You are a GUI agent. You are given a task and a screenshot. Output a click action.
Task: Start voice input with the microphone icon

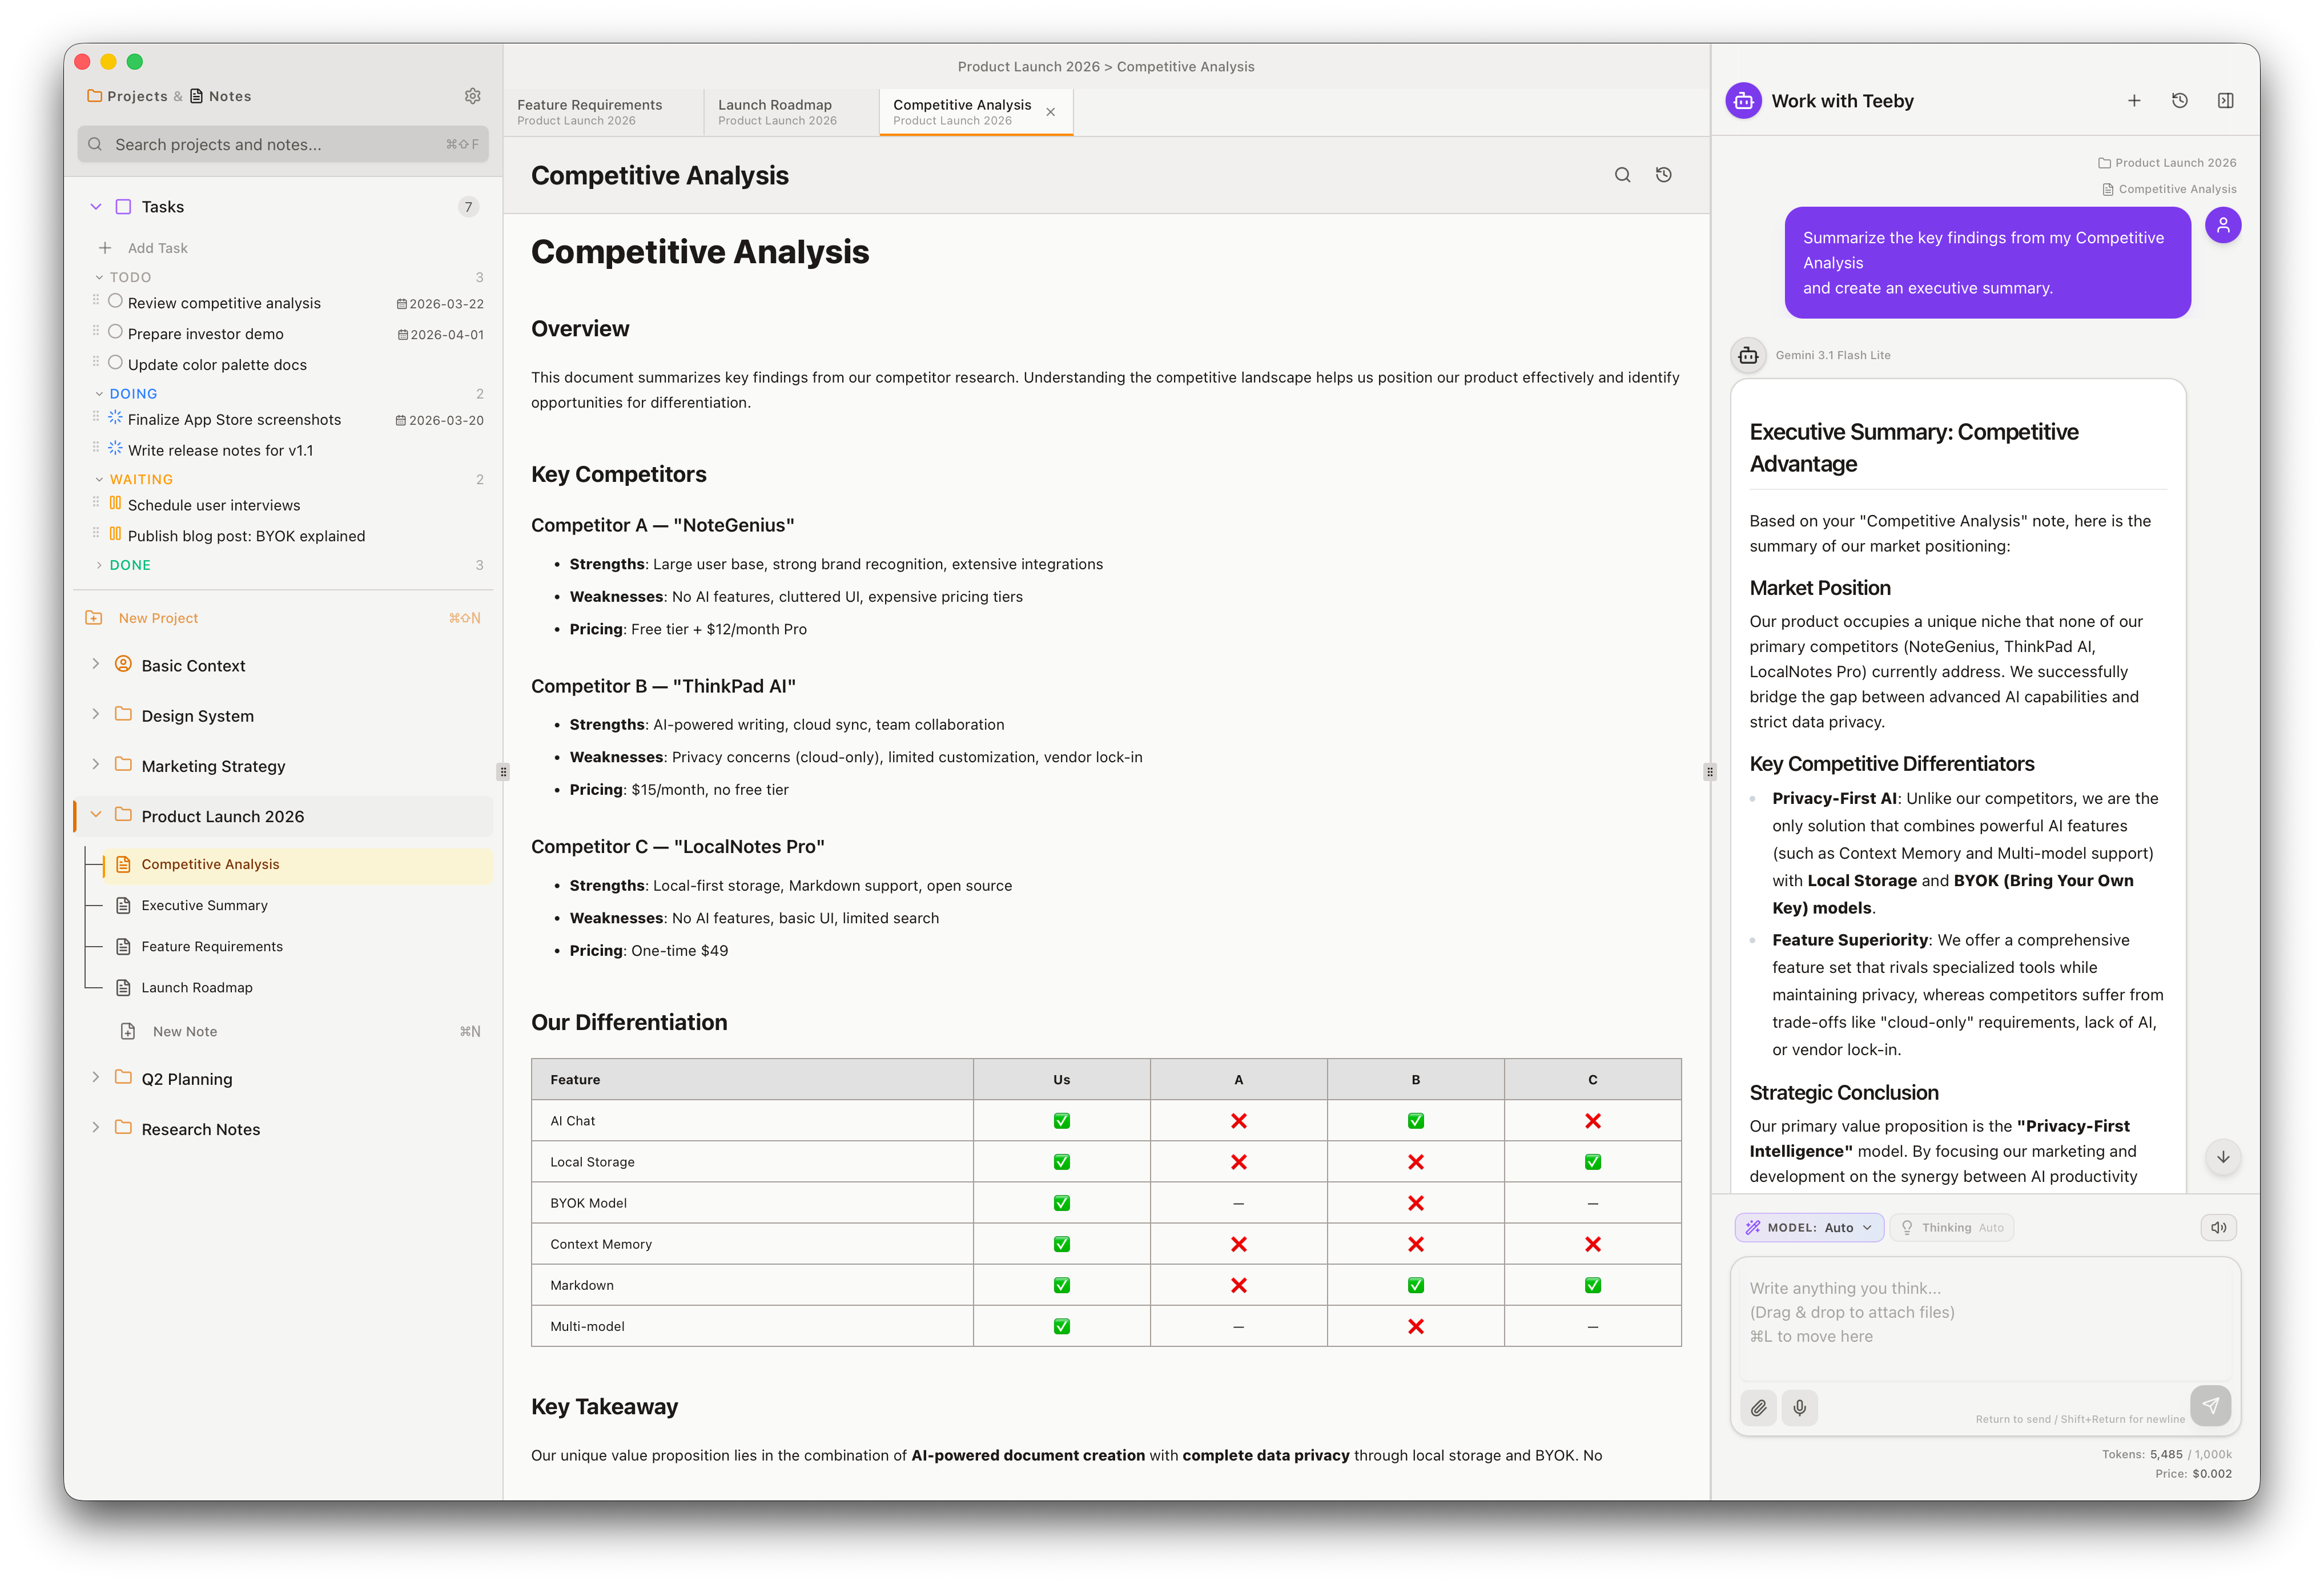point(1800,1407)
